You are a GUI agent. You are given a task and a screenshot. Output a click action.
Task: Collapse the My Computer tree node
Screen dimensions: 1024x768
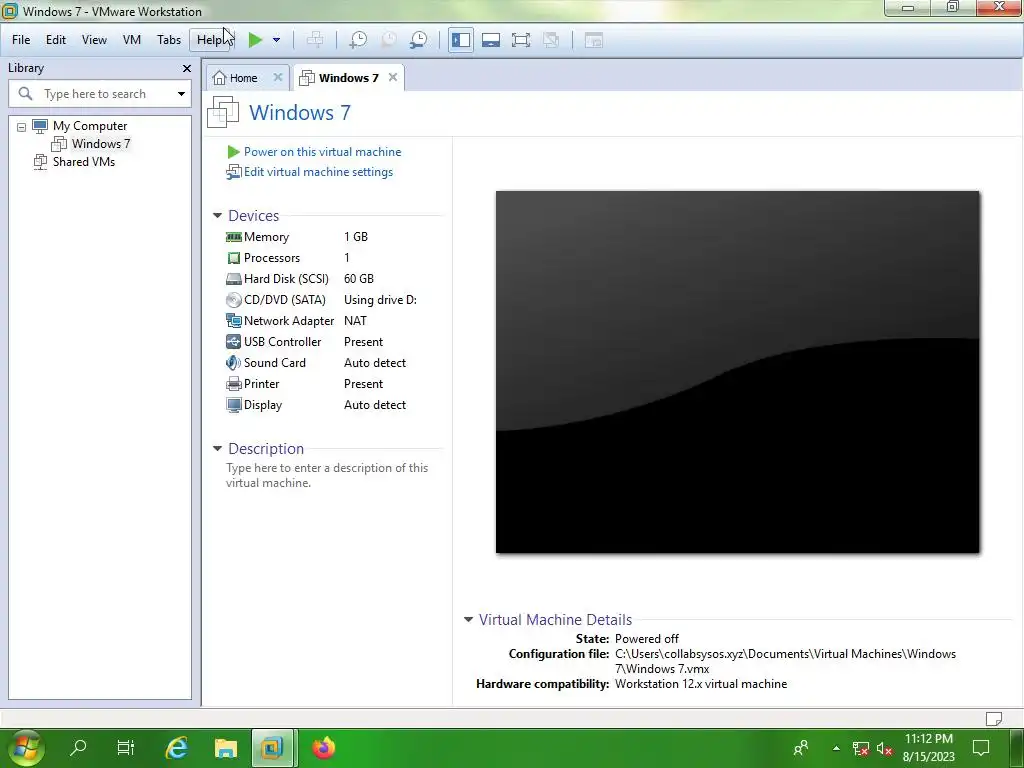tap(22, 127)
